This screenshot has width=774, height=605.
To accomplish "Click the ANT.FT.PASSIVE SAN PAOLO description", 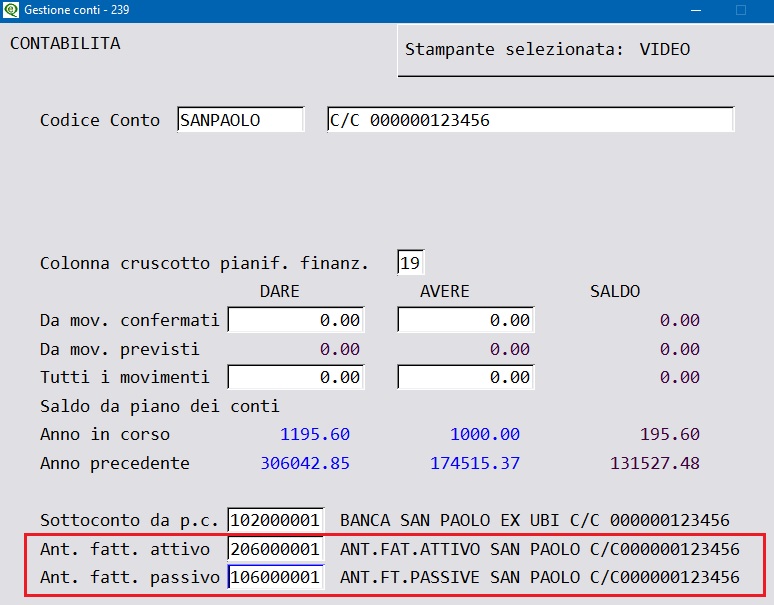I will coord(540,577).
